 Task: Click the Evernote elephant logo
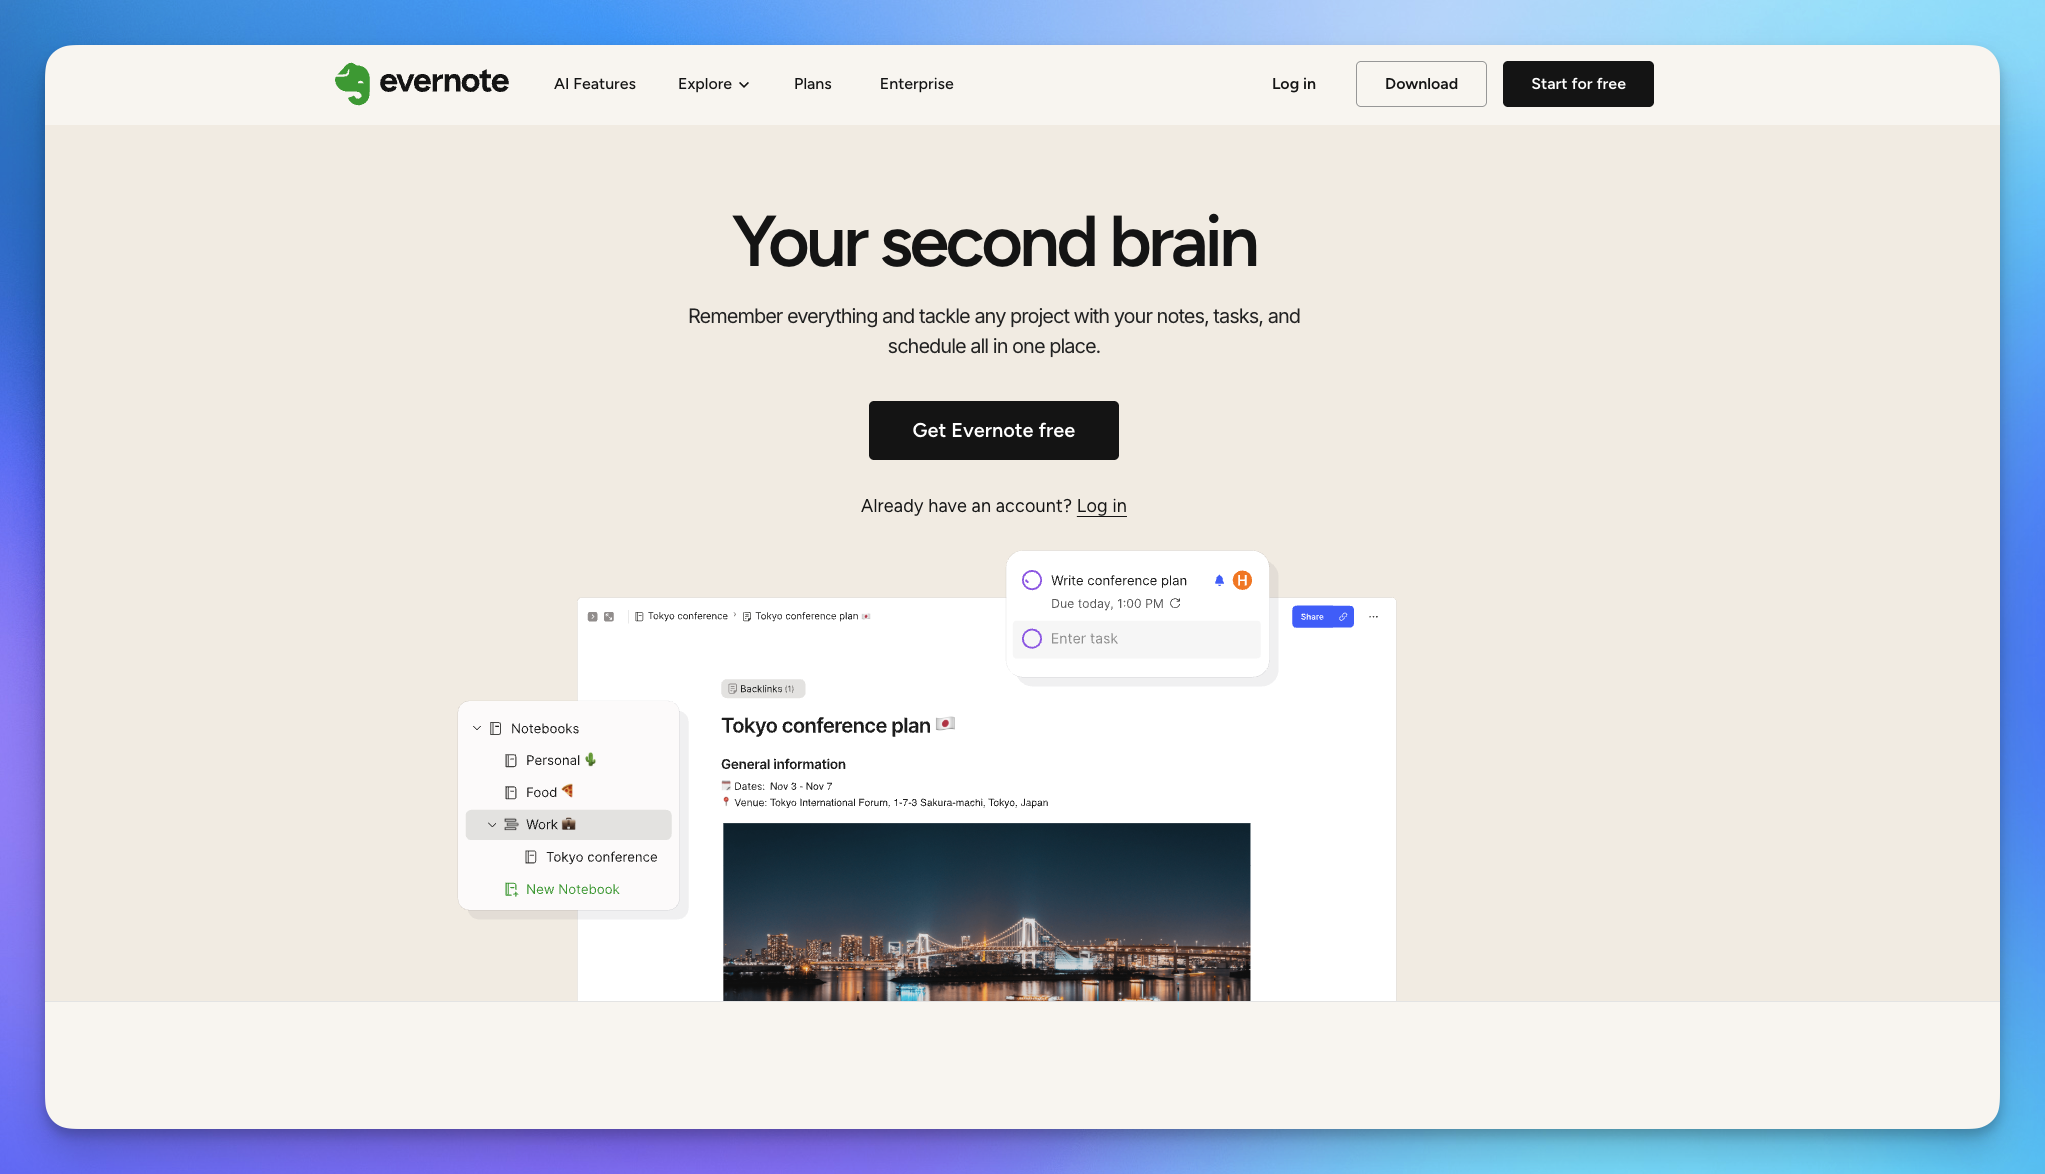pos(352,84)
